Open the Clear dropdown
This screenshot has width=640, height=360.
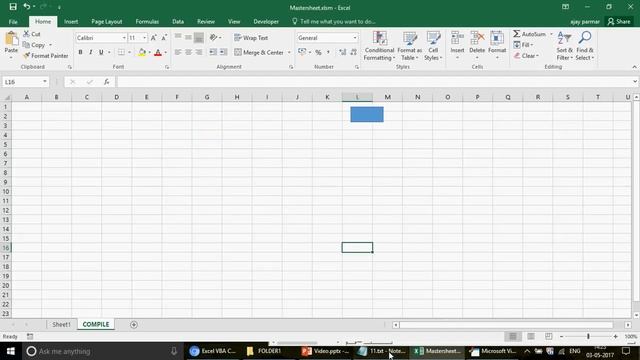(526, 56)
